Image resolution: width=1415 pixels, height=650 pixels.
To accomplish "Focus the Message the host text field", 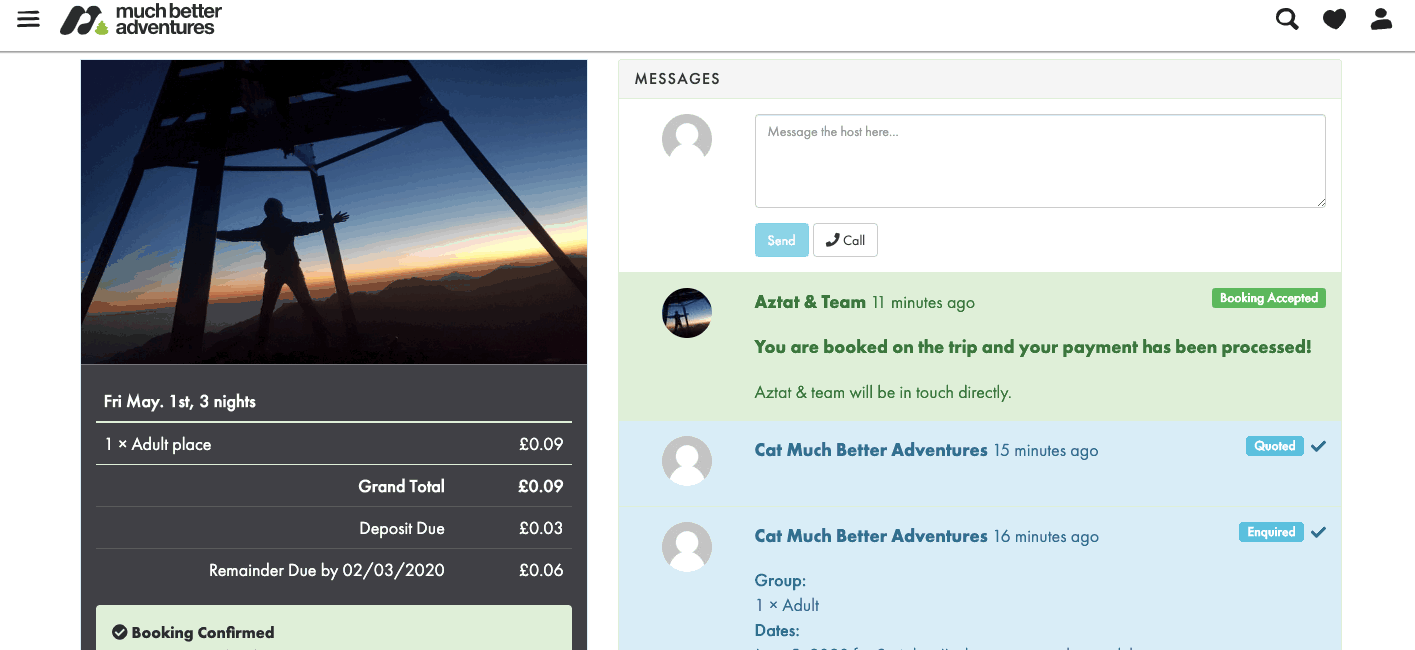I will click(1040, 161).
